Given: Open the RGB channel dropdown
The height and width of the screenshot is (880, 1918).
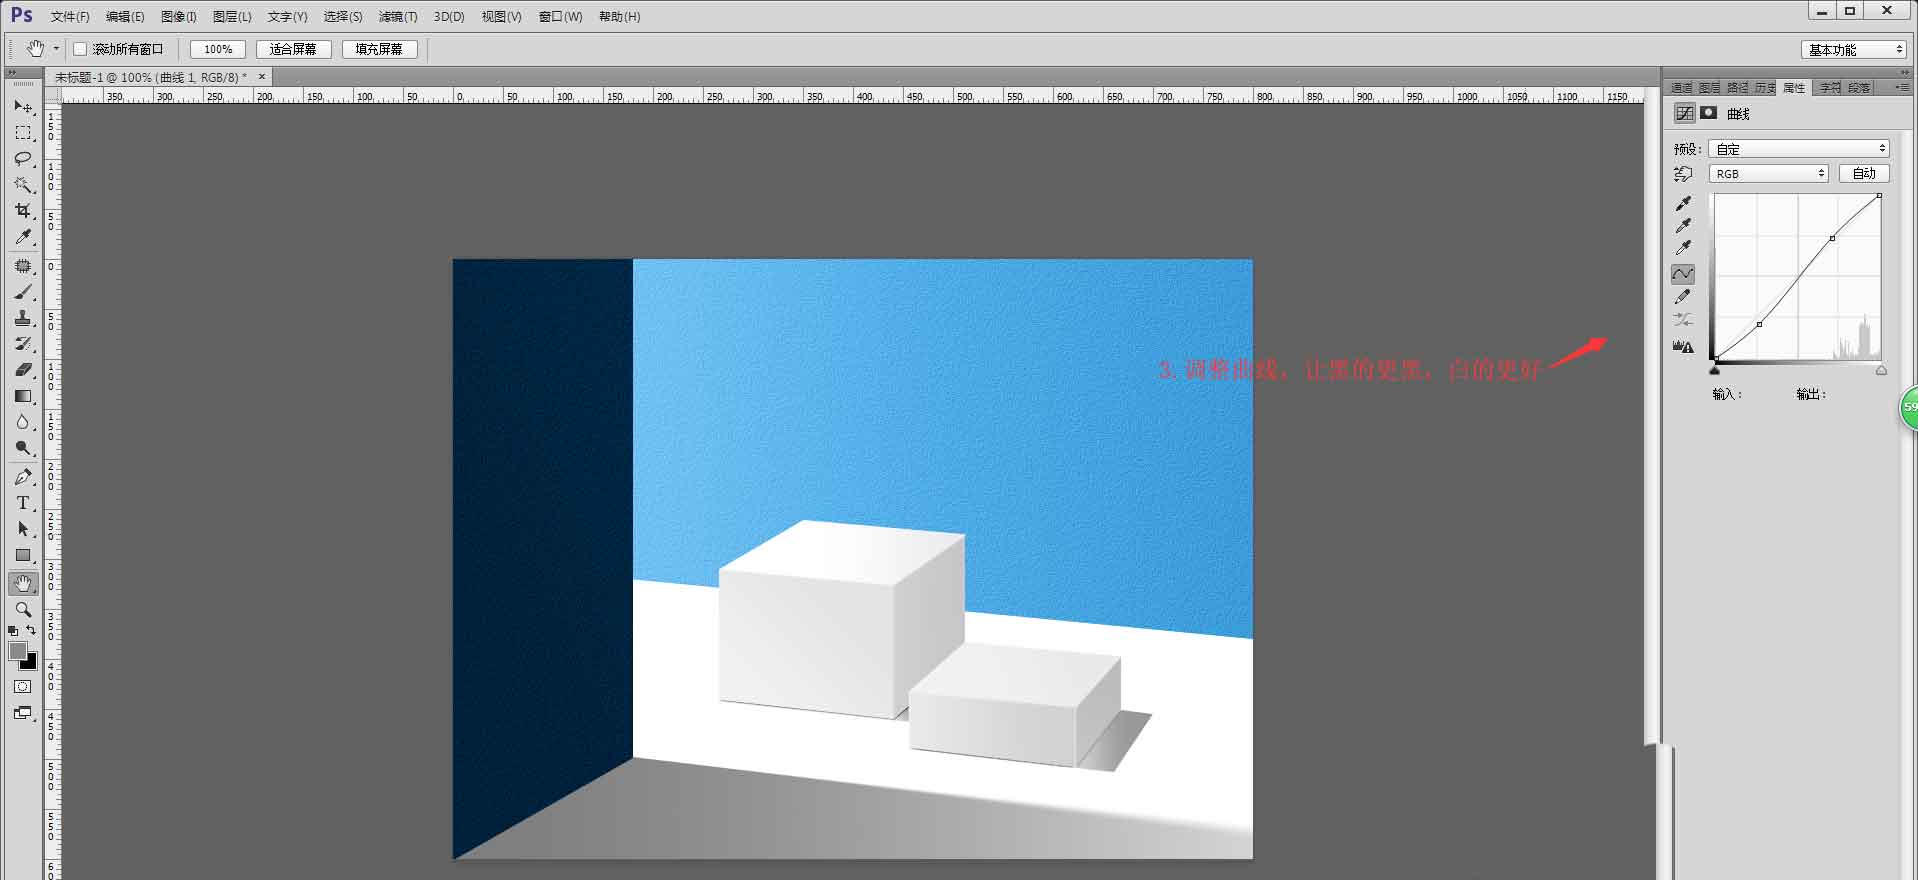Looking at the screenshot, I should point(1768,174).
